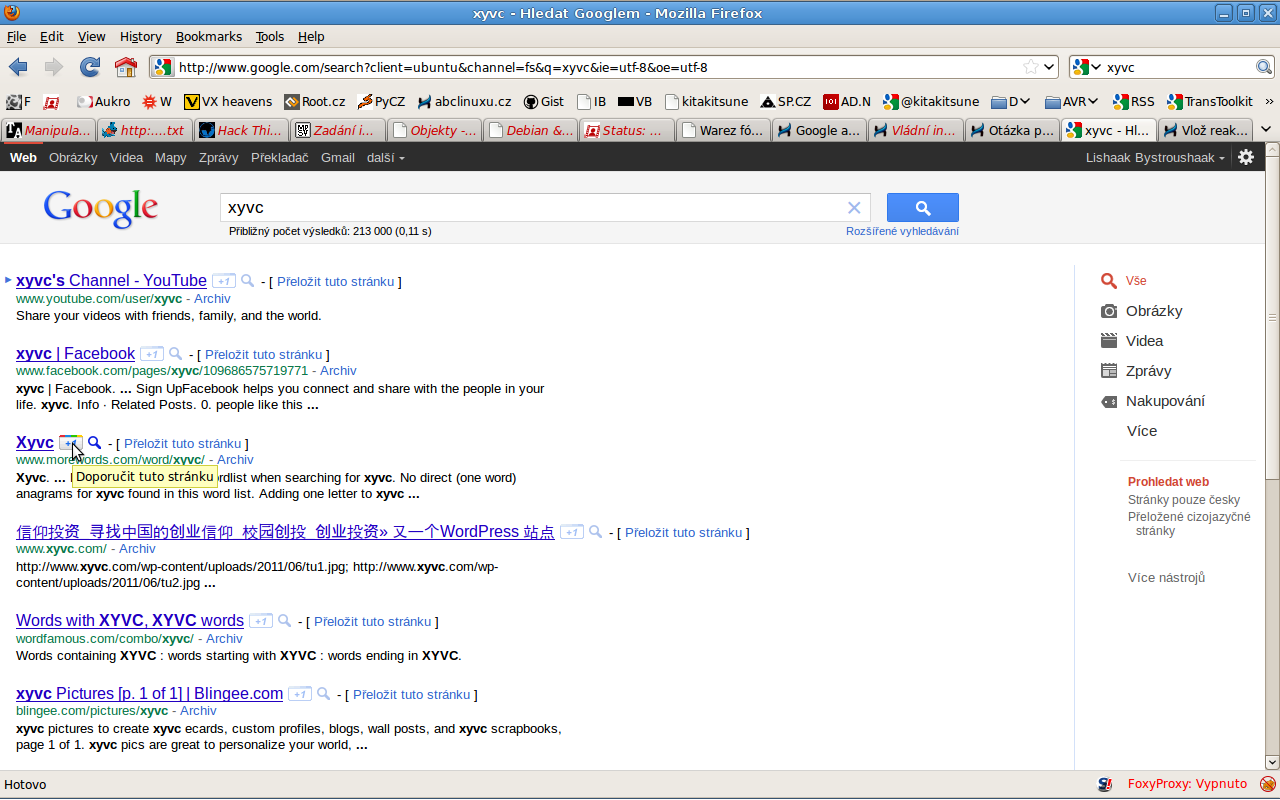Select the Videa filter in right sidebar
The width and height of the screenshot is (1280, 800).
1132,341
